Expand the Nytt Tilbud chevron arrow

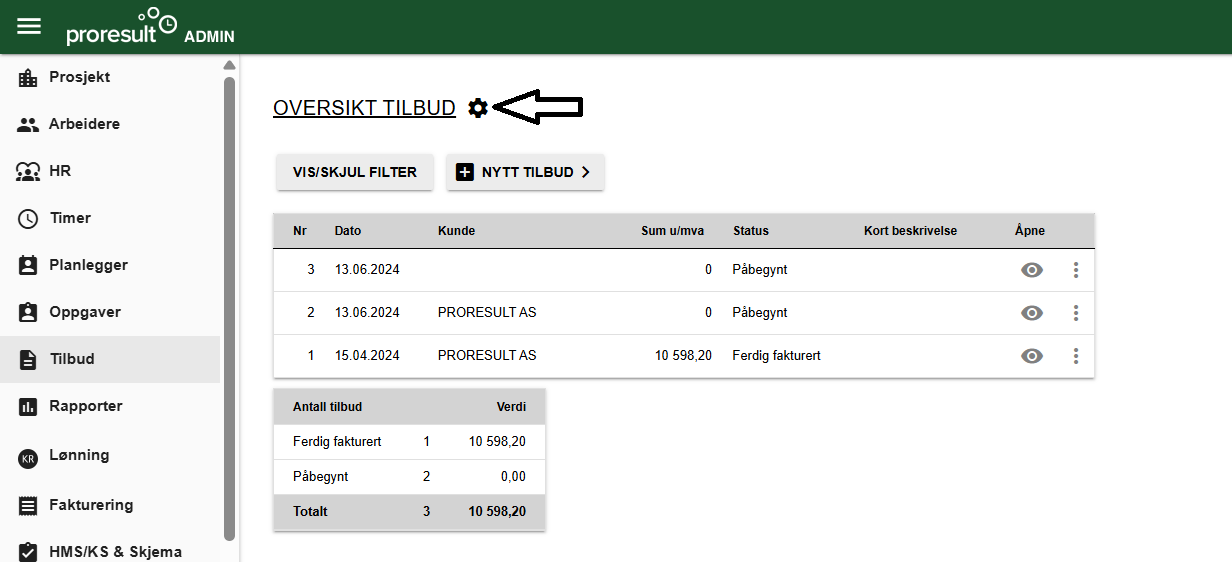(585, 172)
